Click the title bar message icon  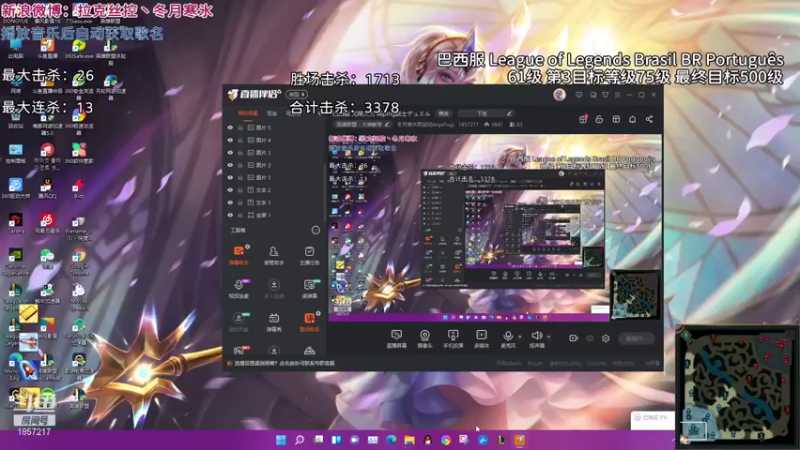click(579, 95)
